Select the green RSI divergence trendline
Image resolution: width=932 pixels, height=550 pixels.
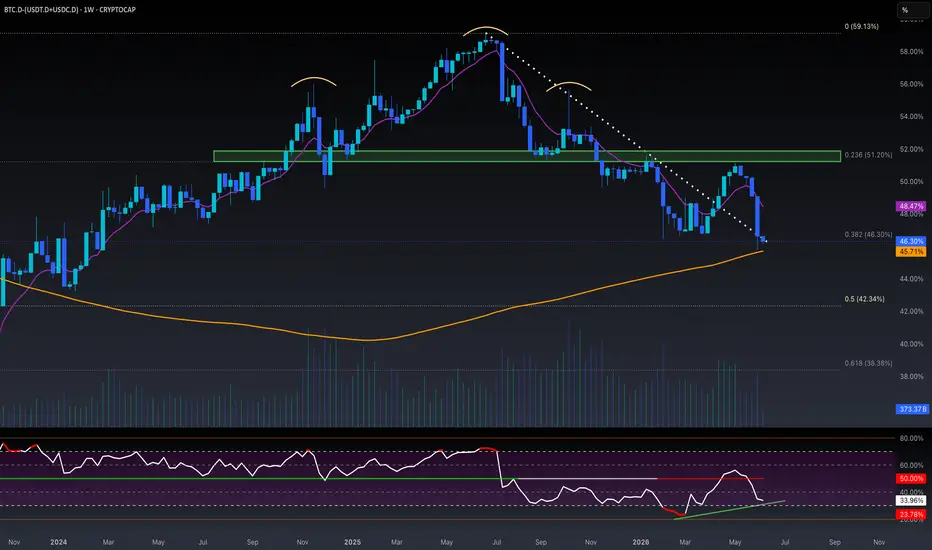point(729,510)
